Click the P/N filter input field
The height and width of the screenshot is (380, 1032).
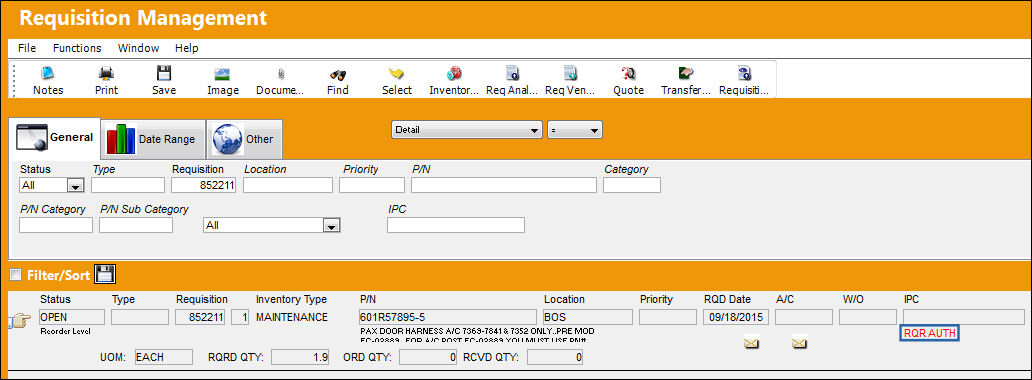point(504,185)
